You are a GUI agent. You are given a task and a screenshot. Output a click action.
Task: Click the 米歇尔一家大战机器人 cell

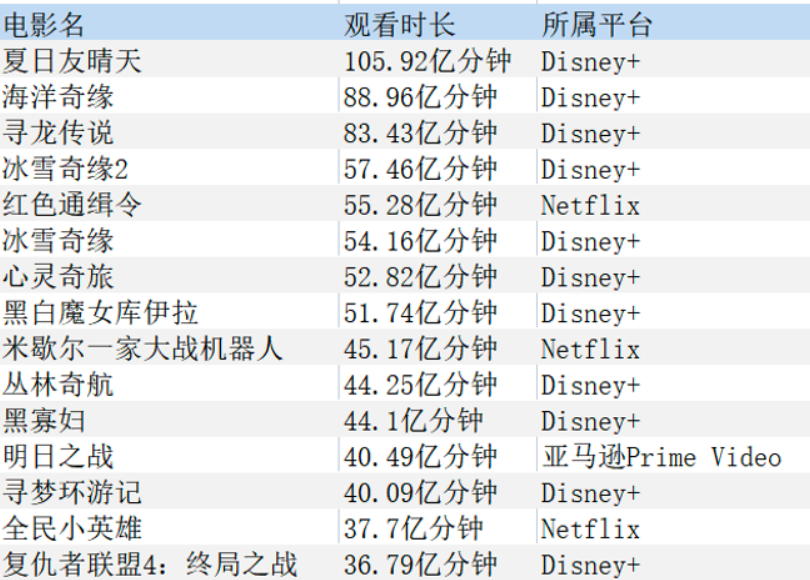point(143,349)
